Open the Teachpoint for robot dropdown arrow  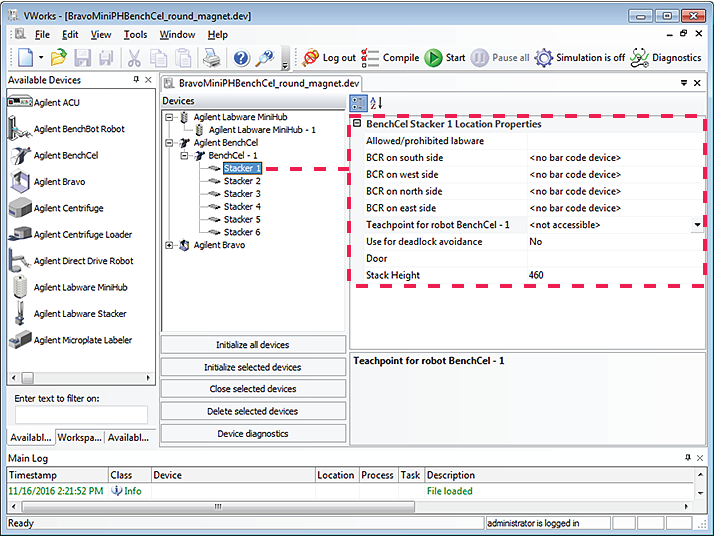tap(696, 225)
